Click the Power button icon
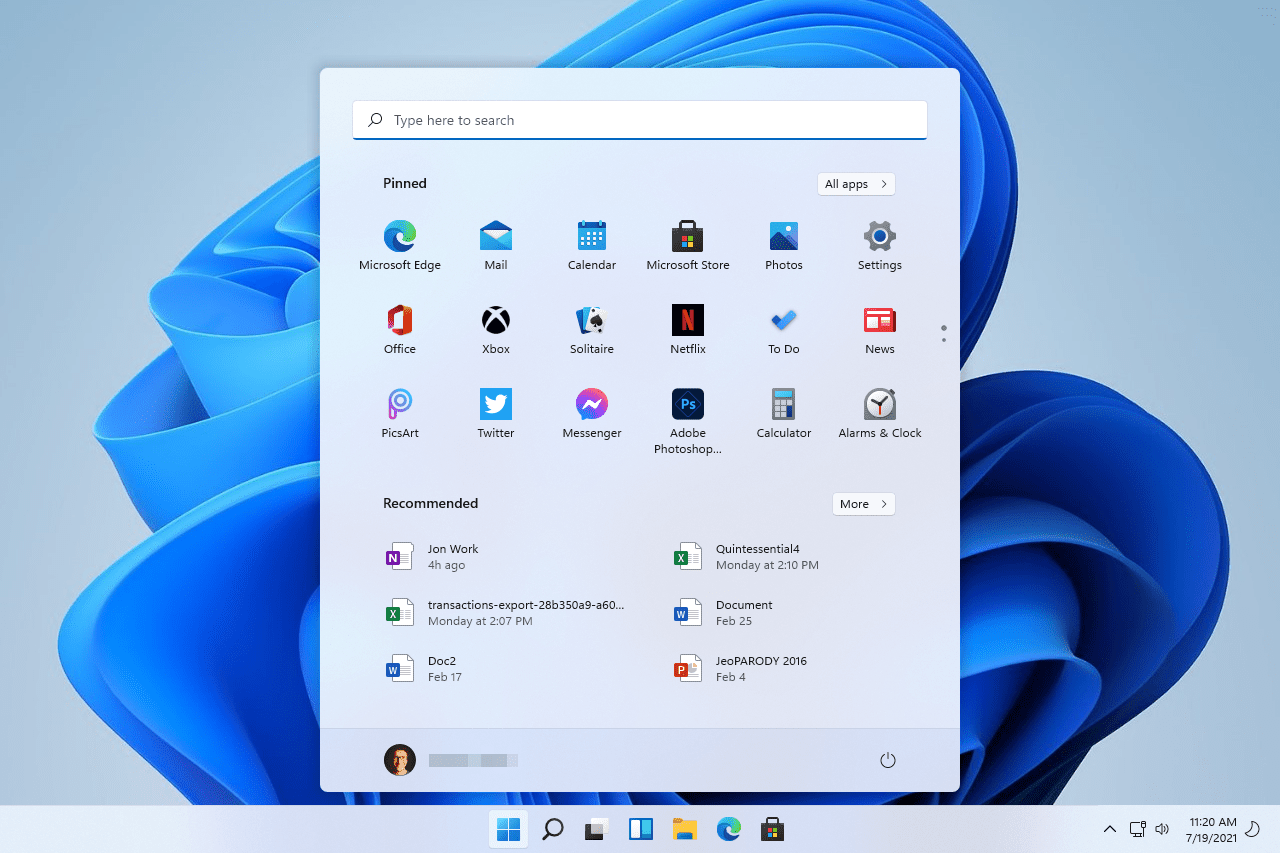Viewport: 1280px width, 853px height. click(x=887, y=760)
